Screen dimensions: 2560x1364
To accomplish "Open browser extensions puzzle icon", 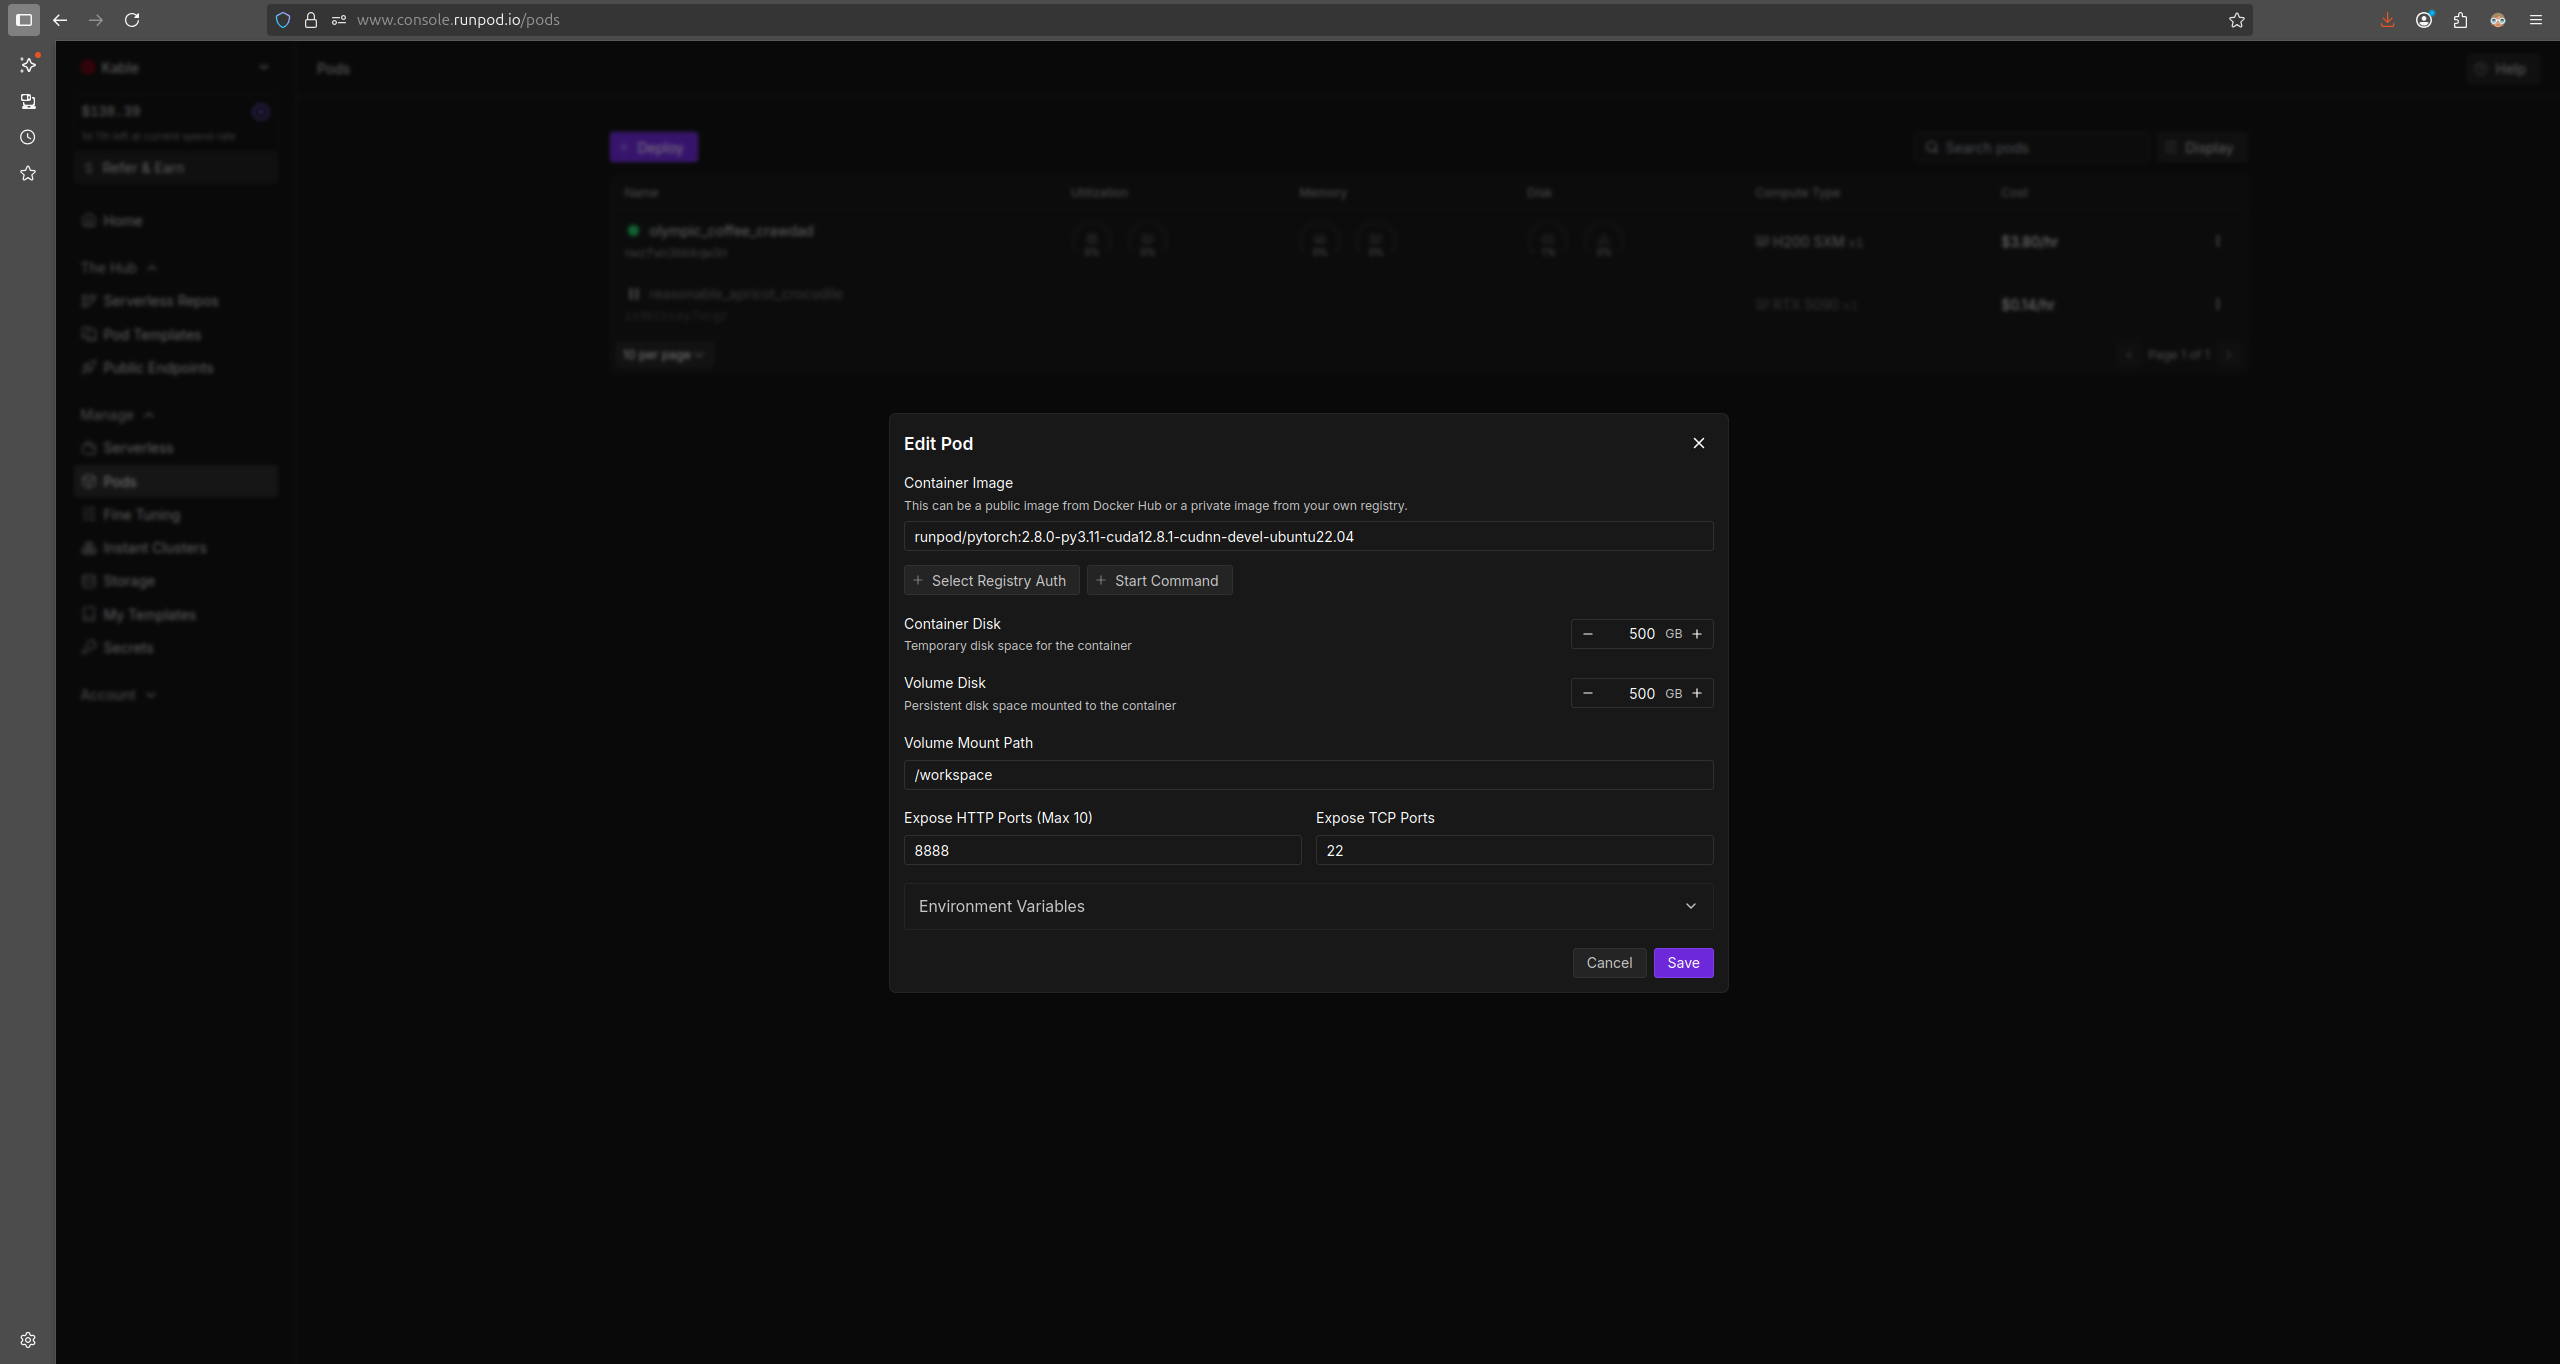I will [x=2460, y=20].
